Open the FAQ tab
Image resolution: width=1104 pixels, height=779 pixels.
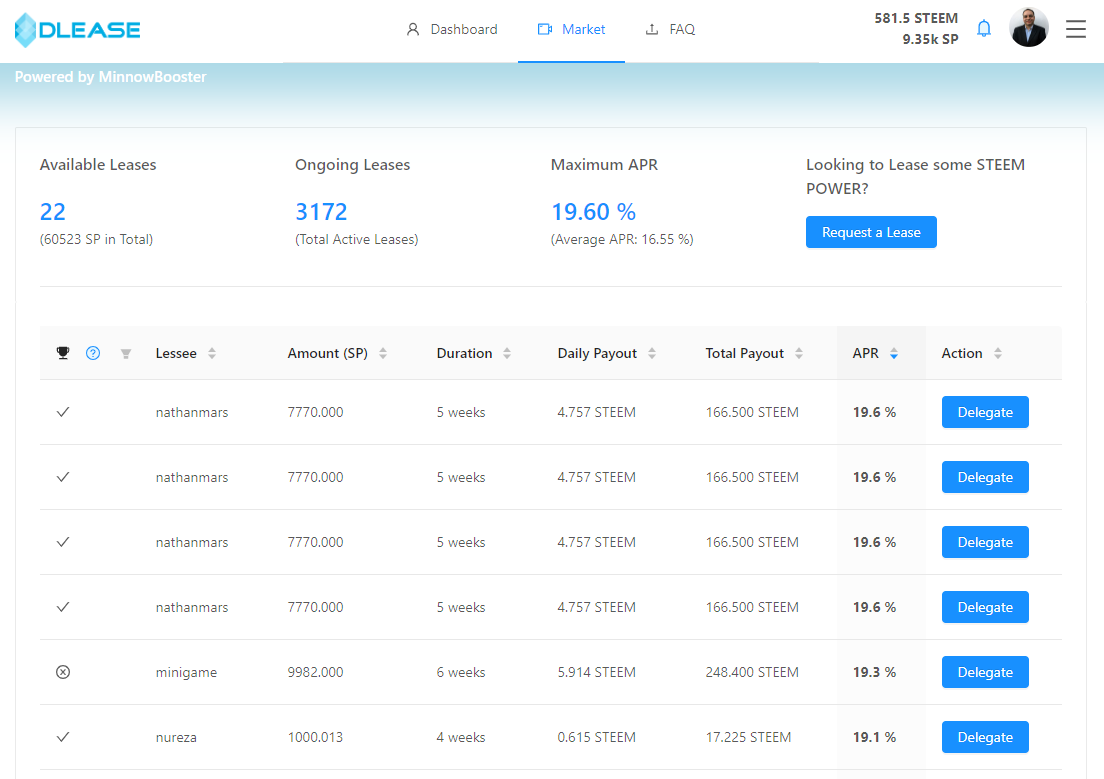670,30
